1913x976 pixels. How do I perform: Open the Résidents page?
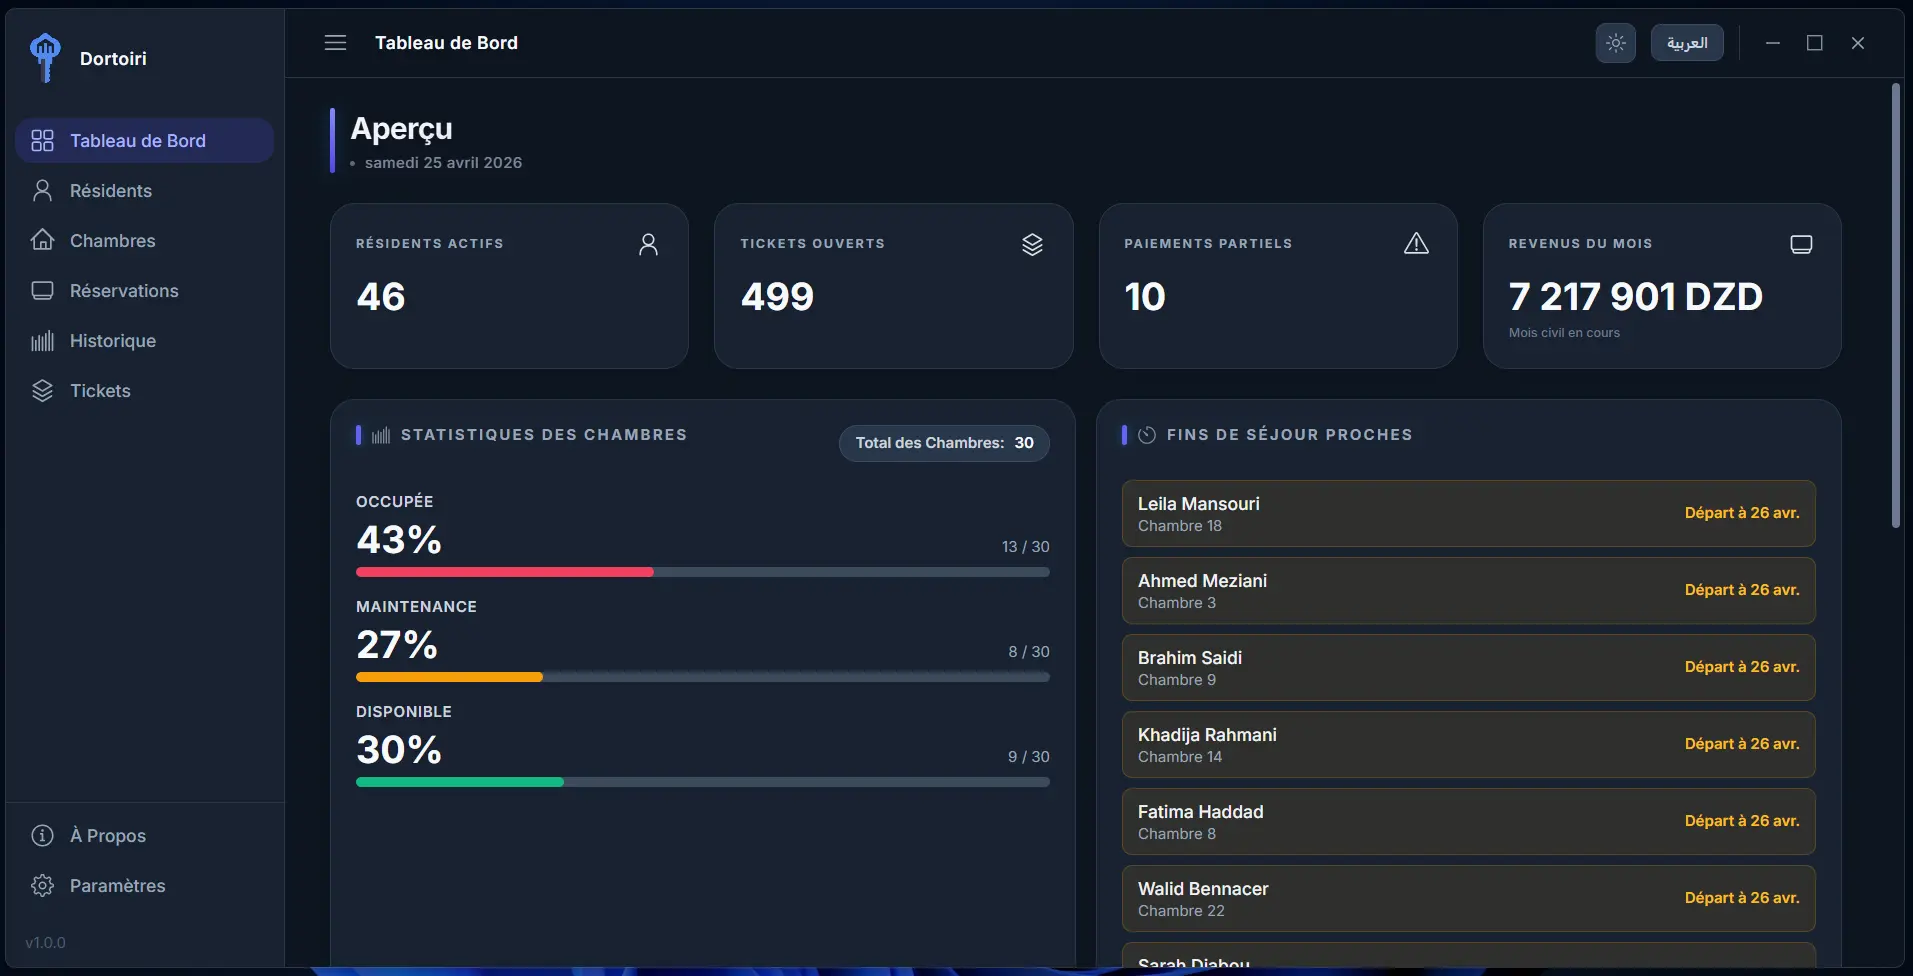[x=110, y=191]
